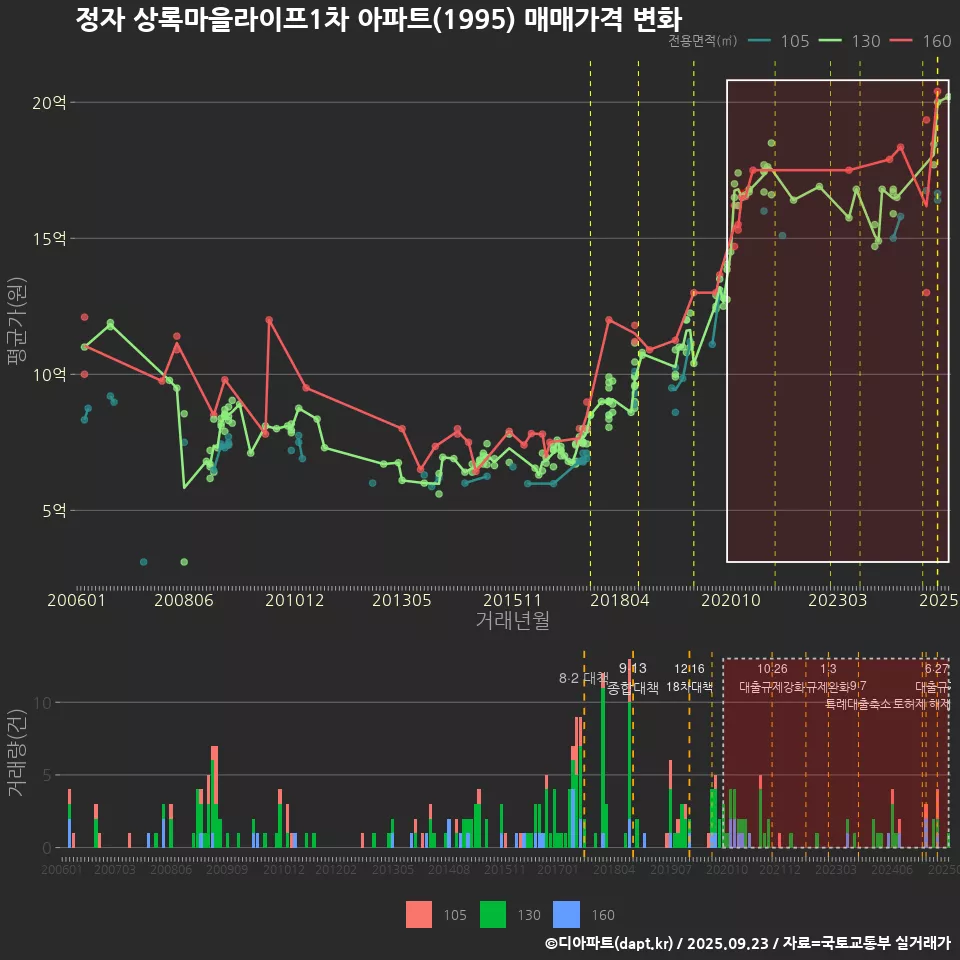Click 200703 on the volume chart axis
The image size is (960, 960).
(x=114, y=869)
